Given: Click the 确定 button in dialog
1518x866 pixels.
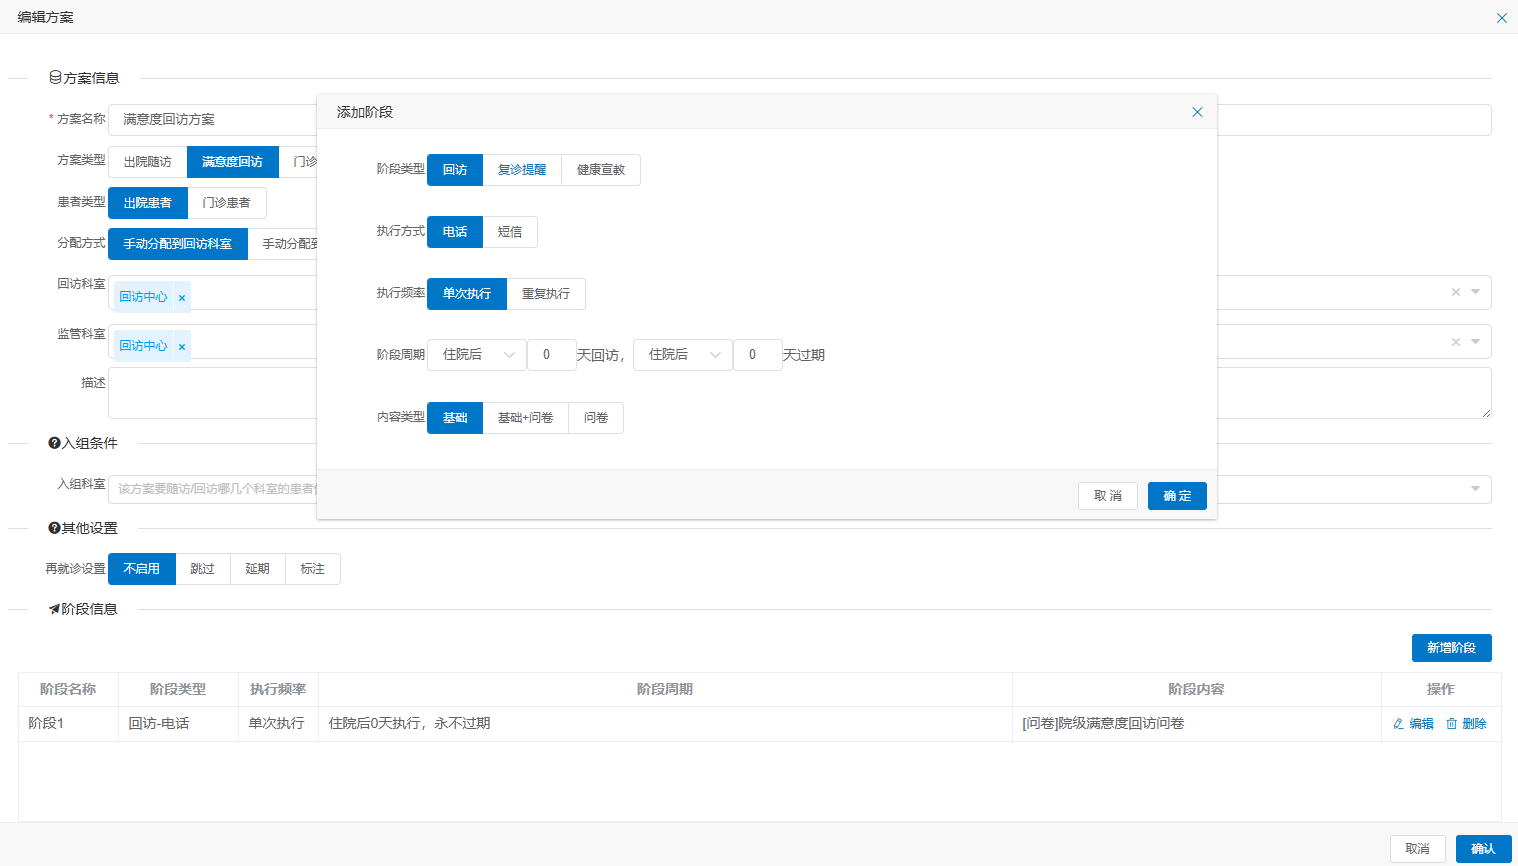Looking at the screenshot, I should coord(1177,496).
